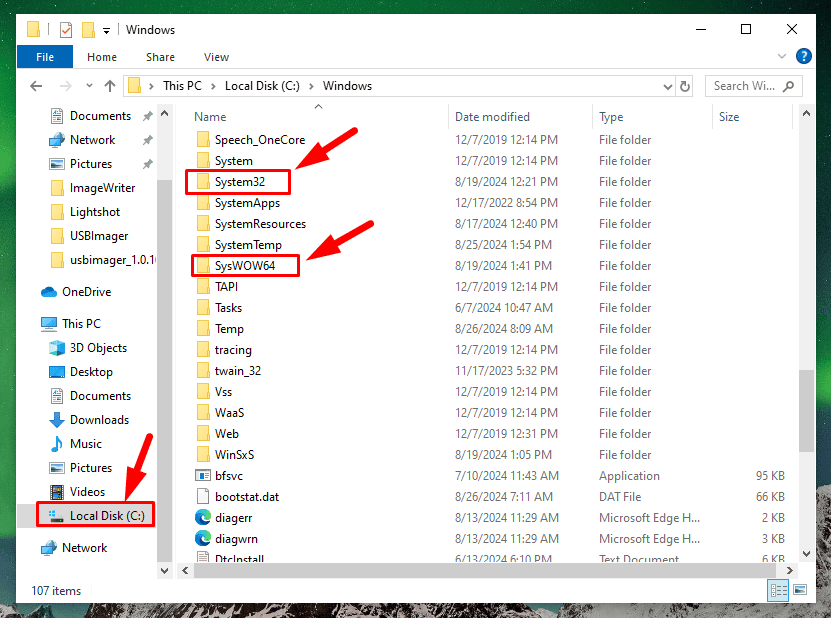The width and height of the screenshot is (831, 618).
Task: Click the New folder quick access icon
Action: (89, 30)
